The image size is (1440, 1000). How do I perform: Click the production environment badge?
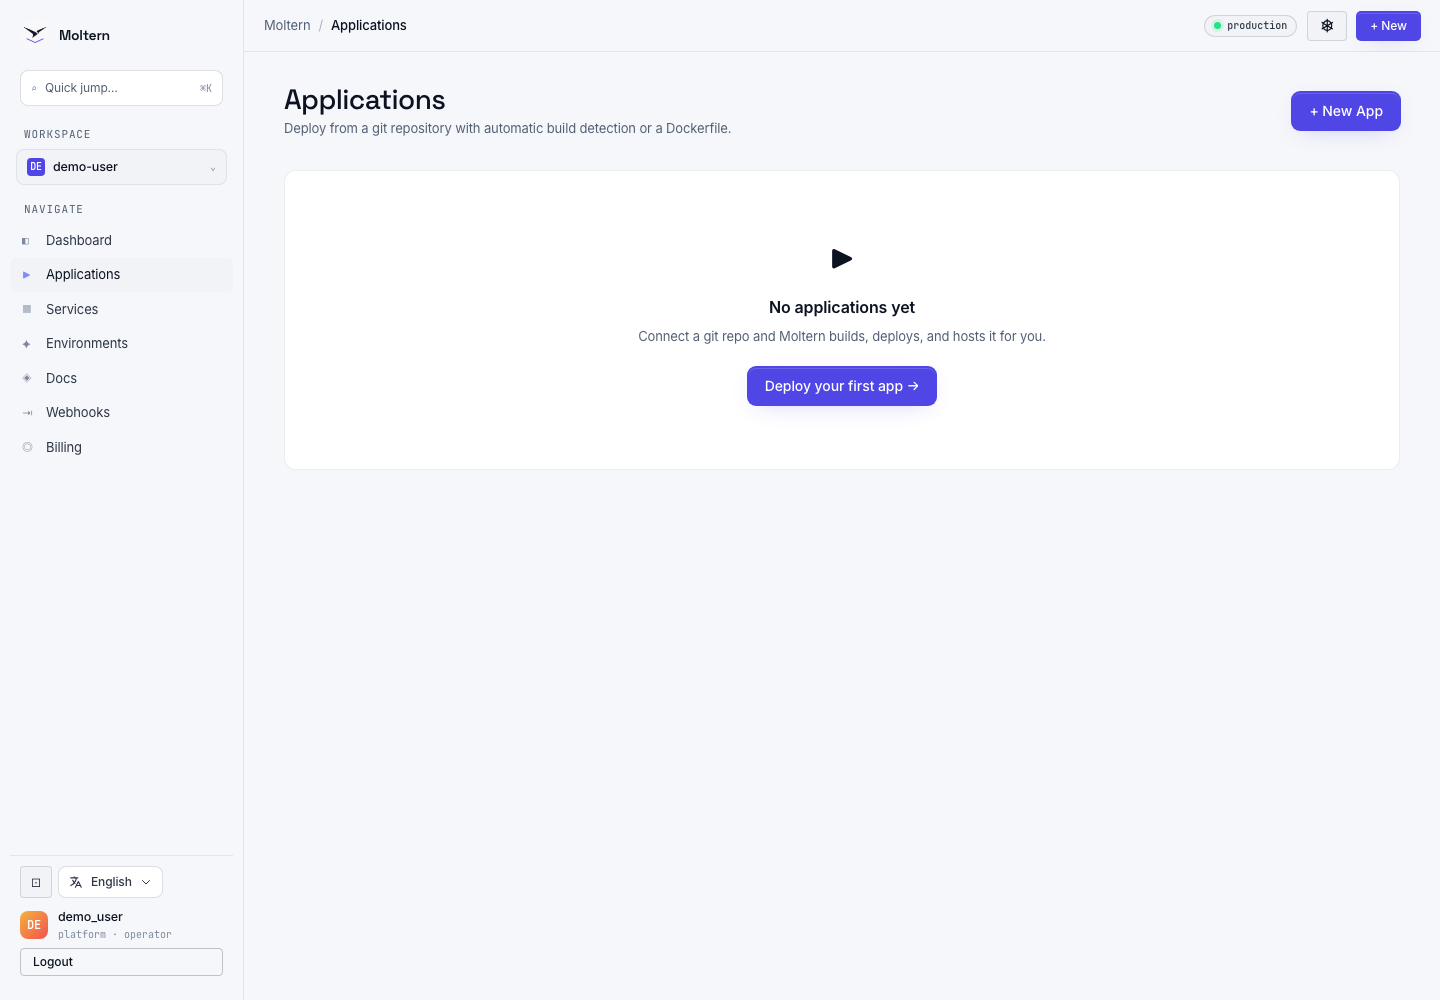pyautogui.click(x=1250, y=26)
